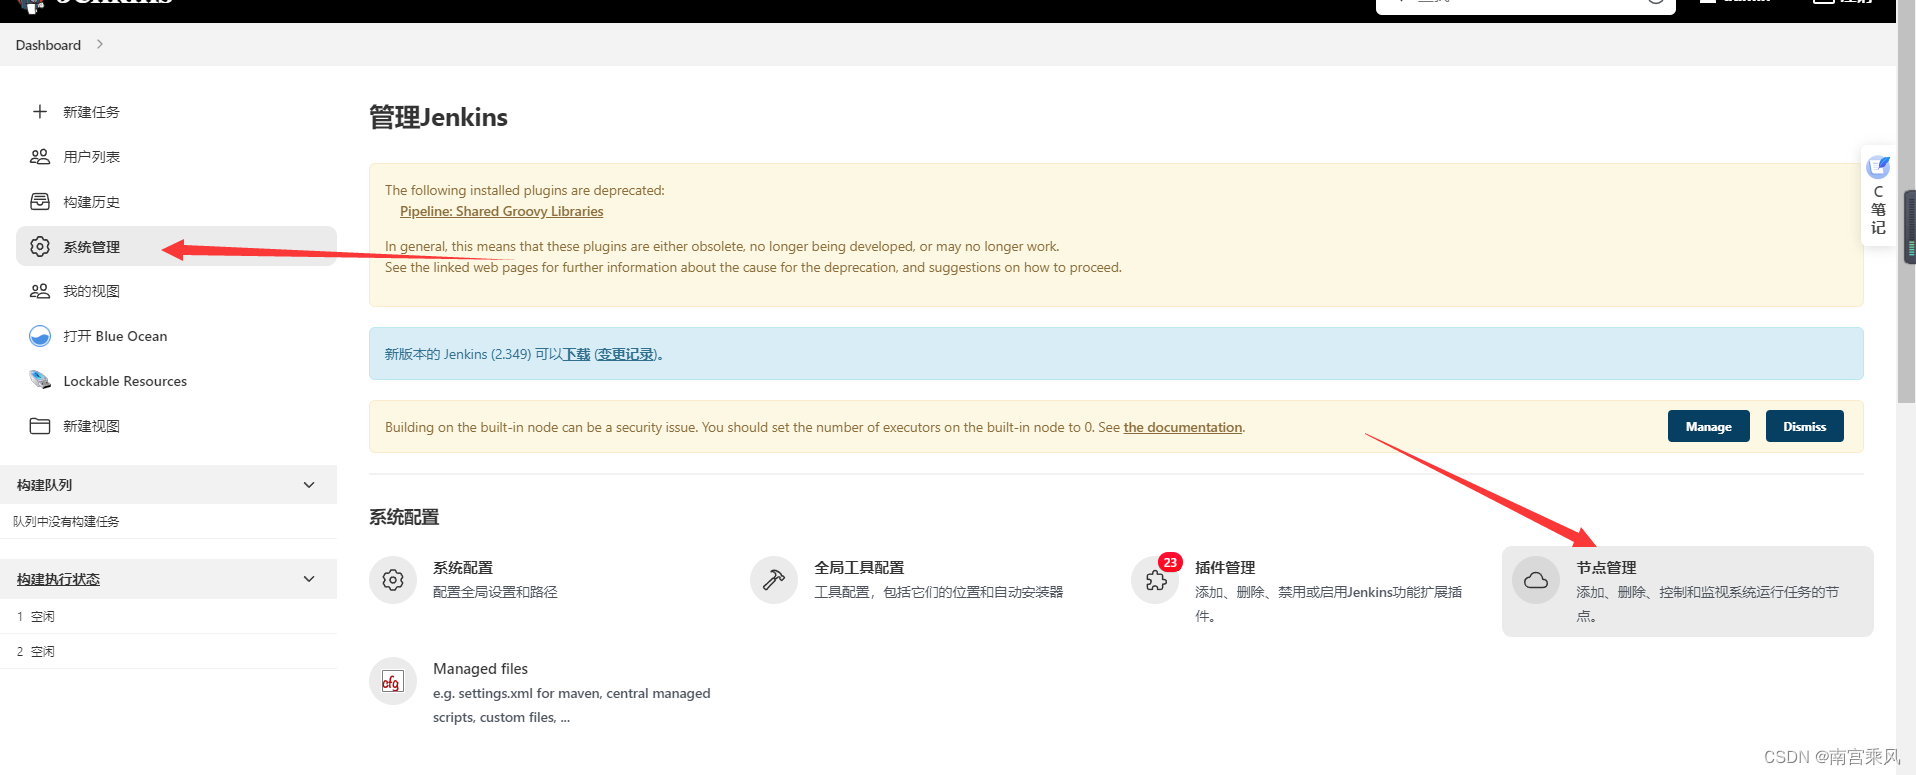
Task: Open 系统配置 tile title
Action: coord(463,567)
